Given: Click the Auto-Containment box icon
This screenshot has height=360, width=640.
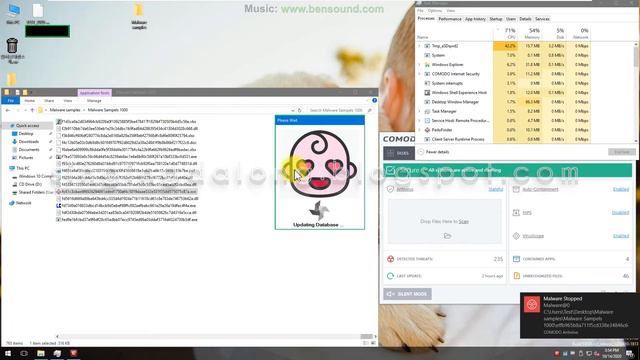Looking at the screenshot, I should (x=516, y=189).
